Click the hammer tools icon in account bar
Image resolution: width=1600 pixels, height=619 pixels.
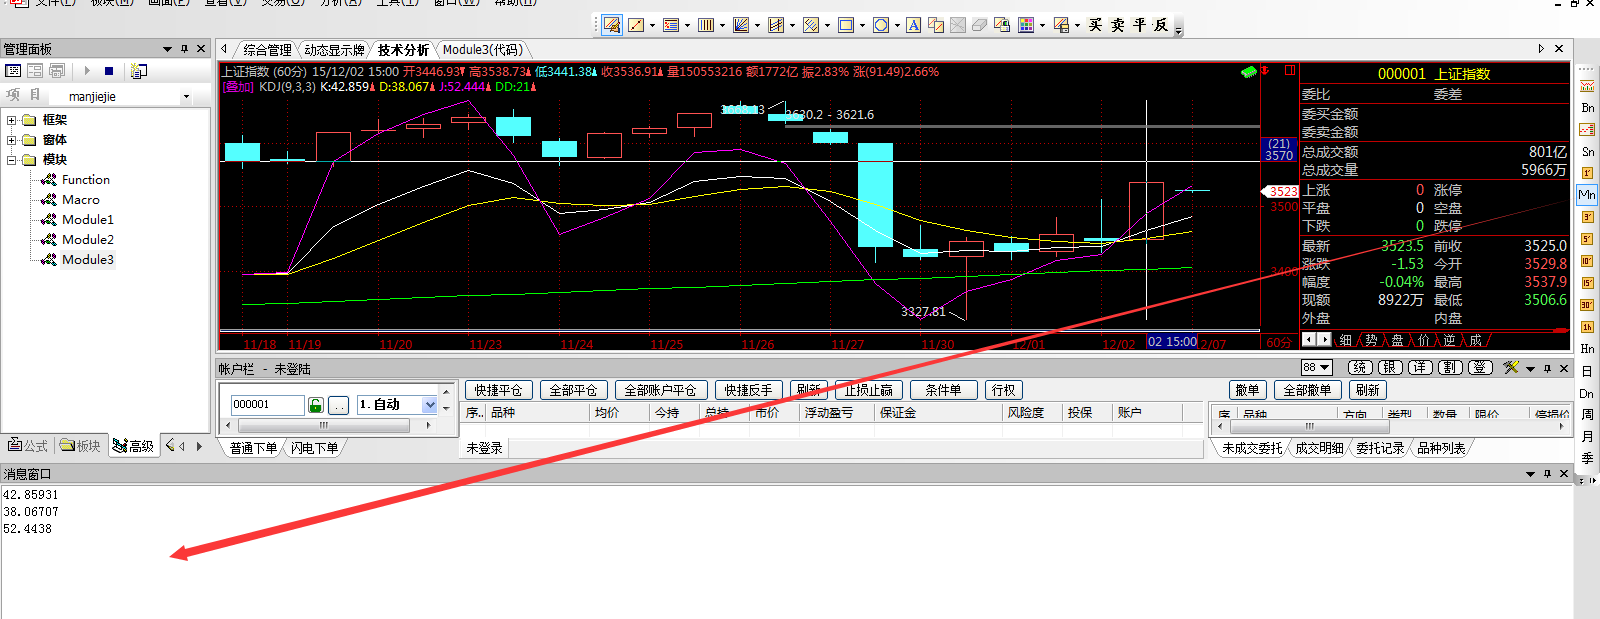click(1511, 368)
